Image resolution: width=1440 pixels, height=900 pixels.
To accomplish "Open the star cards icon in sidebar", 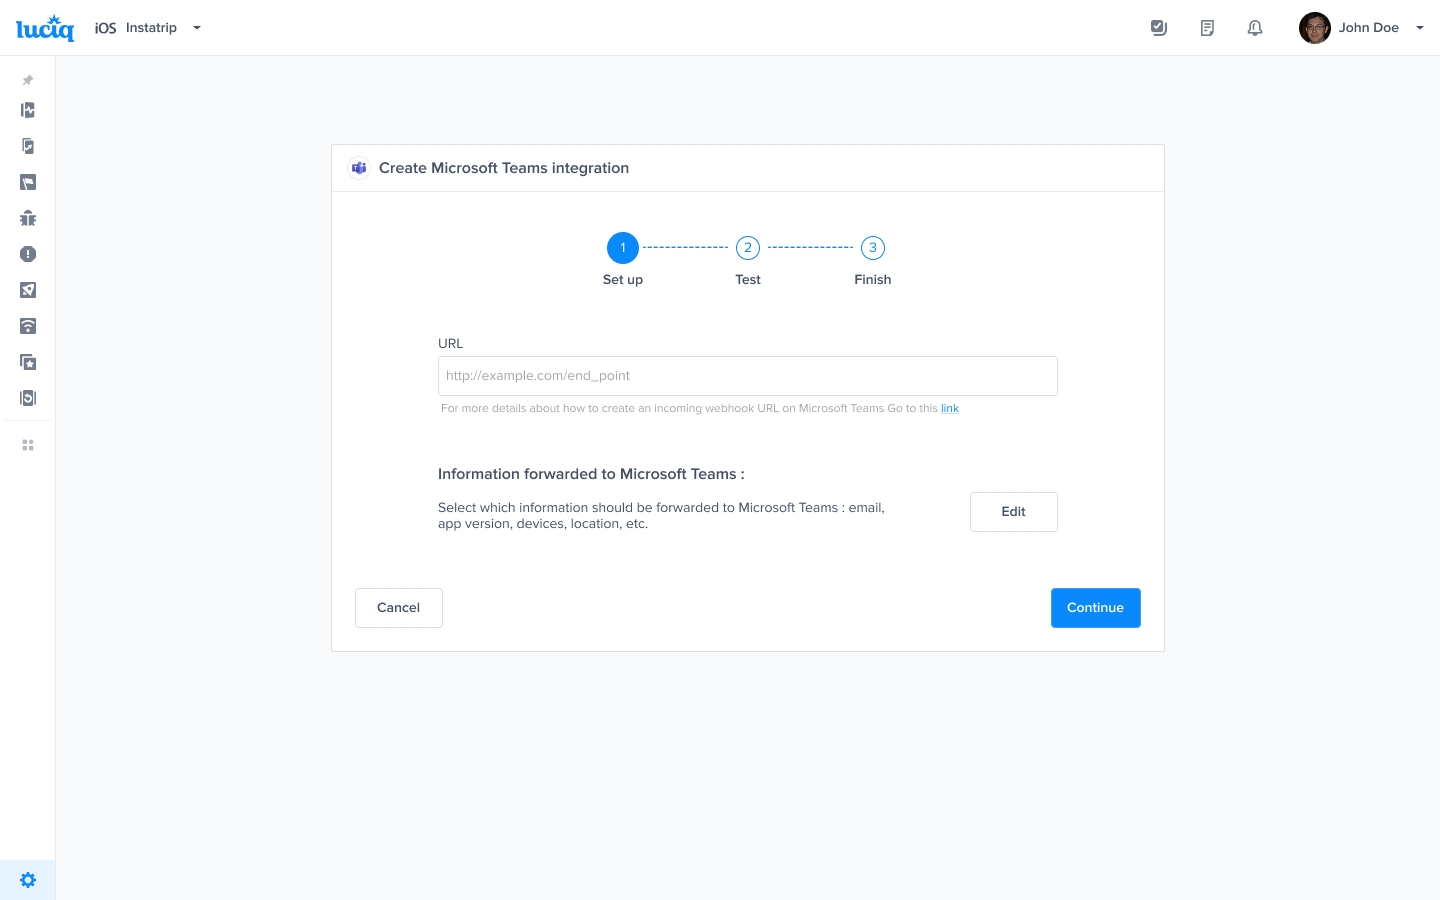I will [x=28, y=362].
